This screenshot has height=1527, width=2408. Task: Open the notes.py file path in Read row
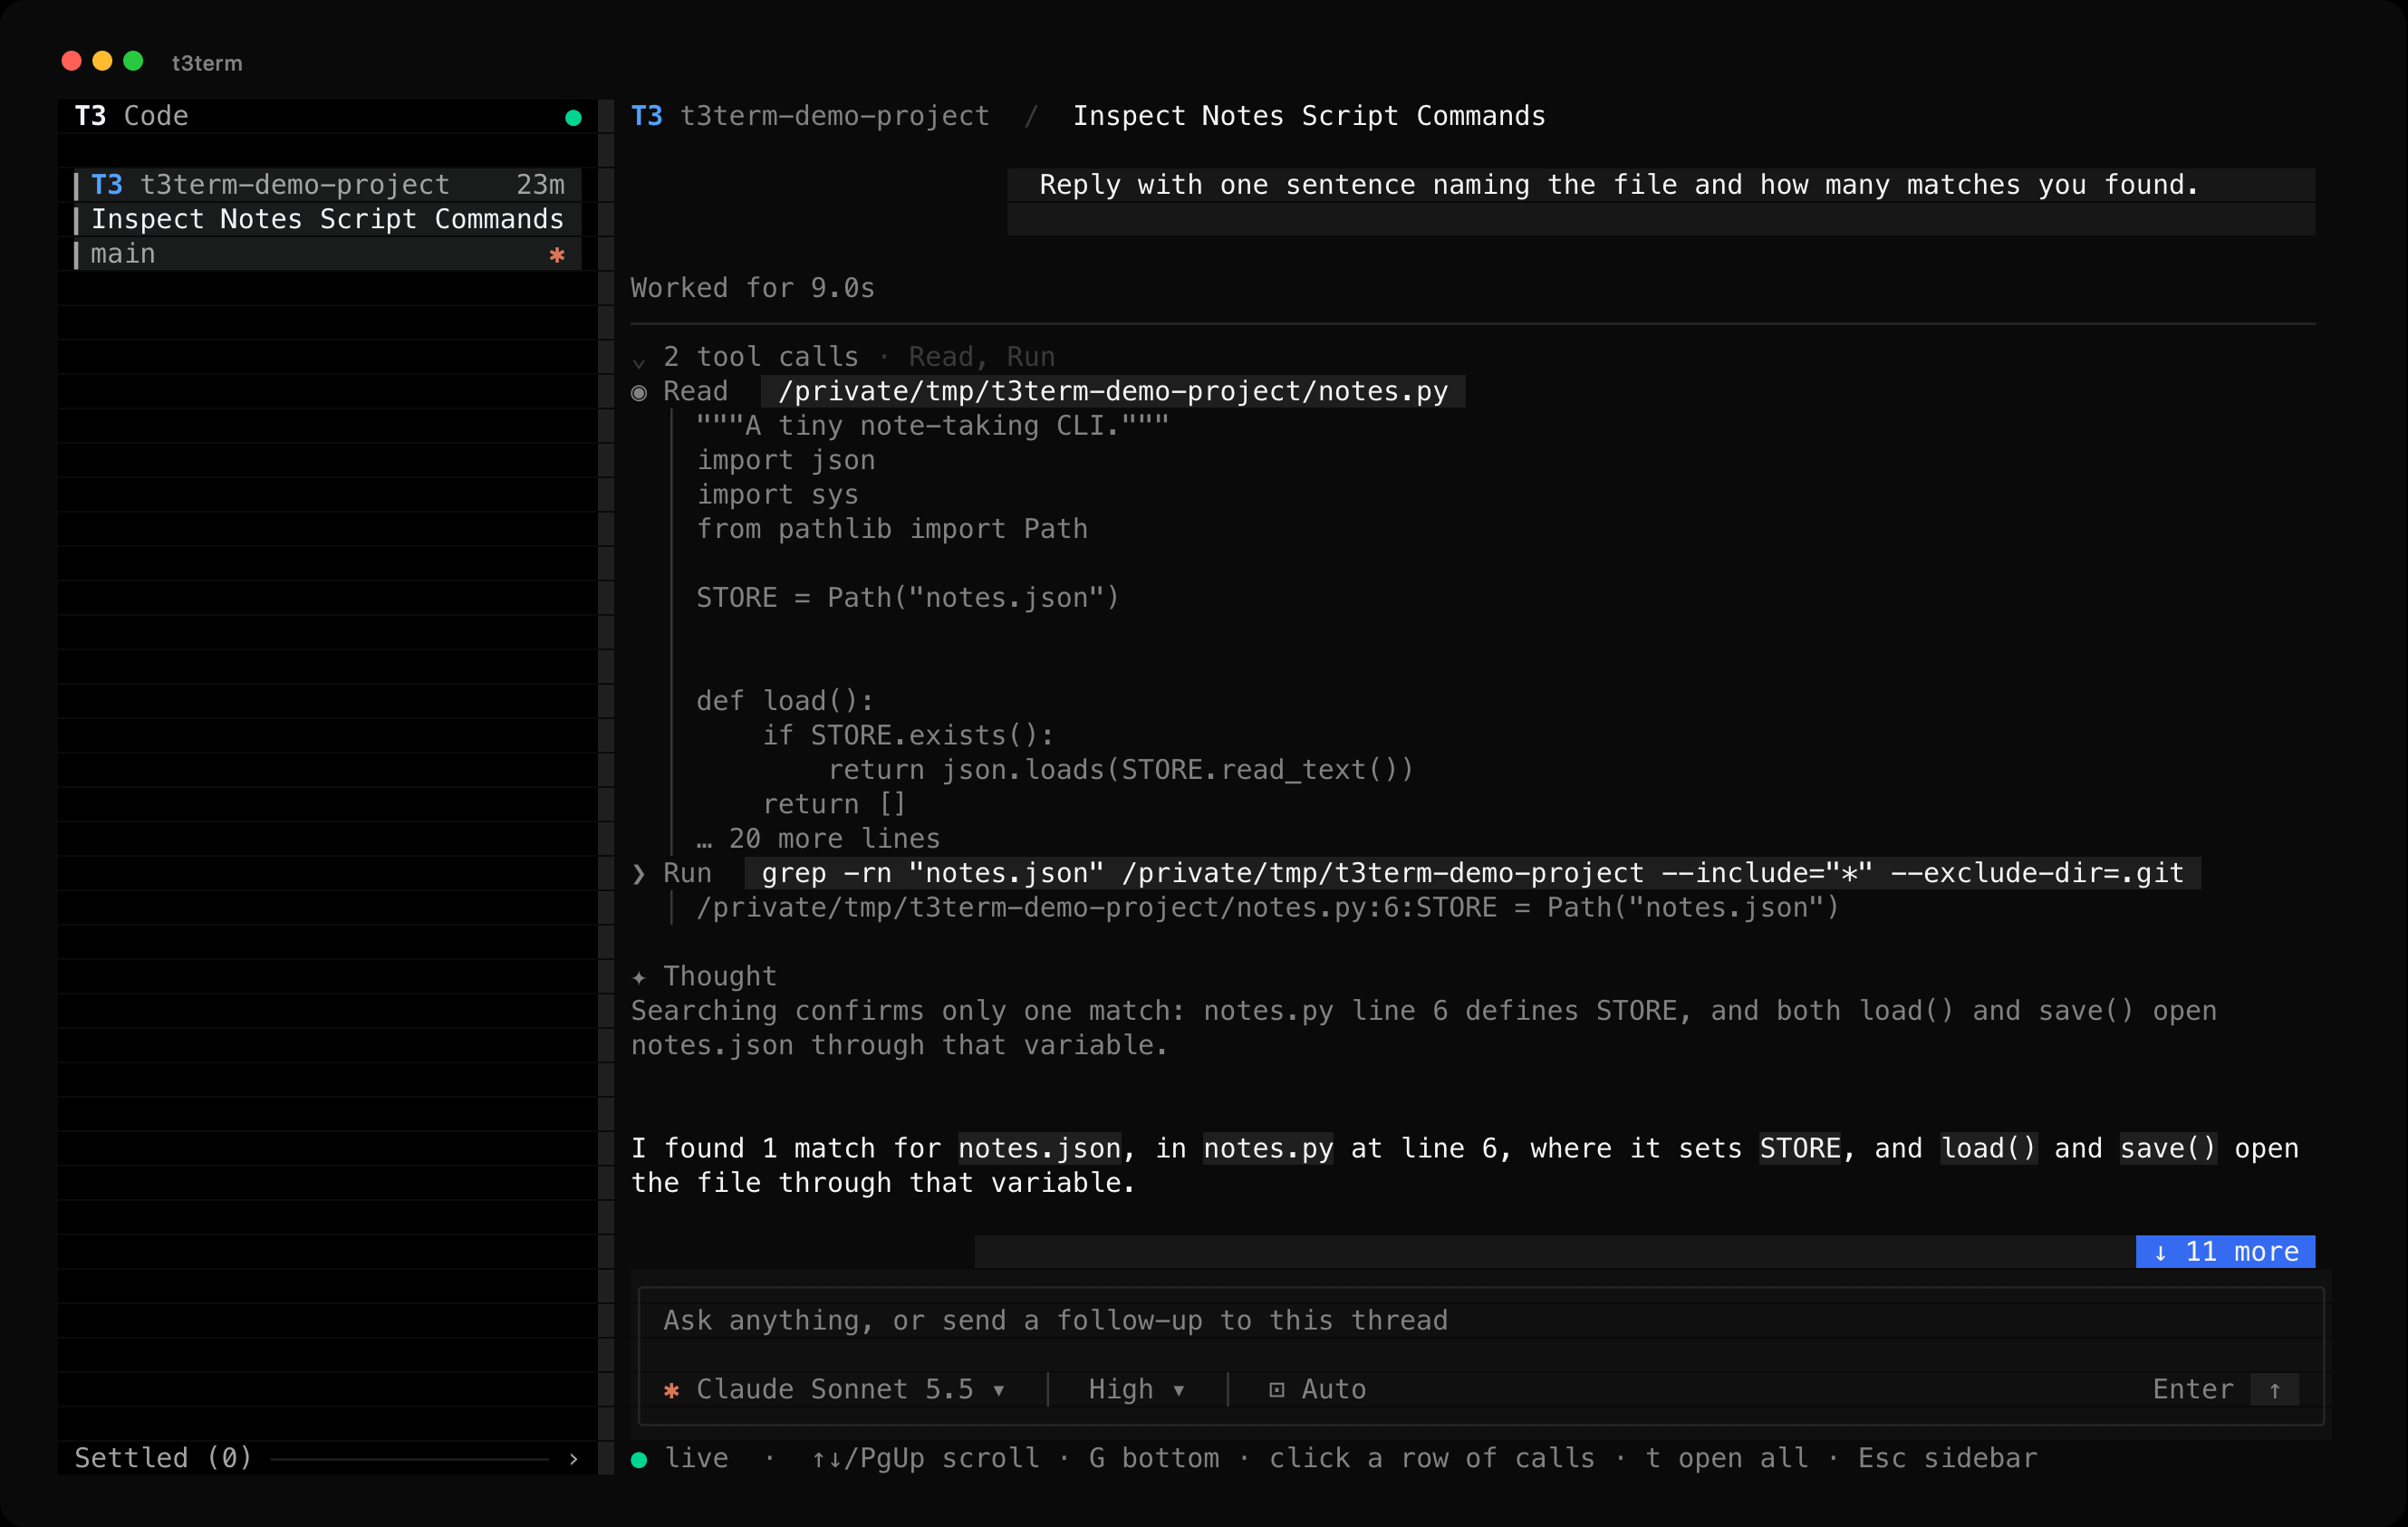pyautogui.click(x=1112, y=391)
